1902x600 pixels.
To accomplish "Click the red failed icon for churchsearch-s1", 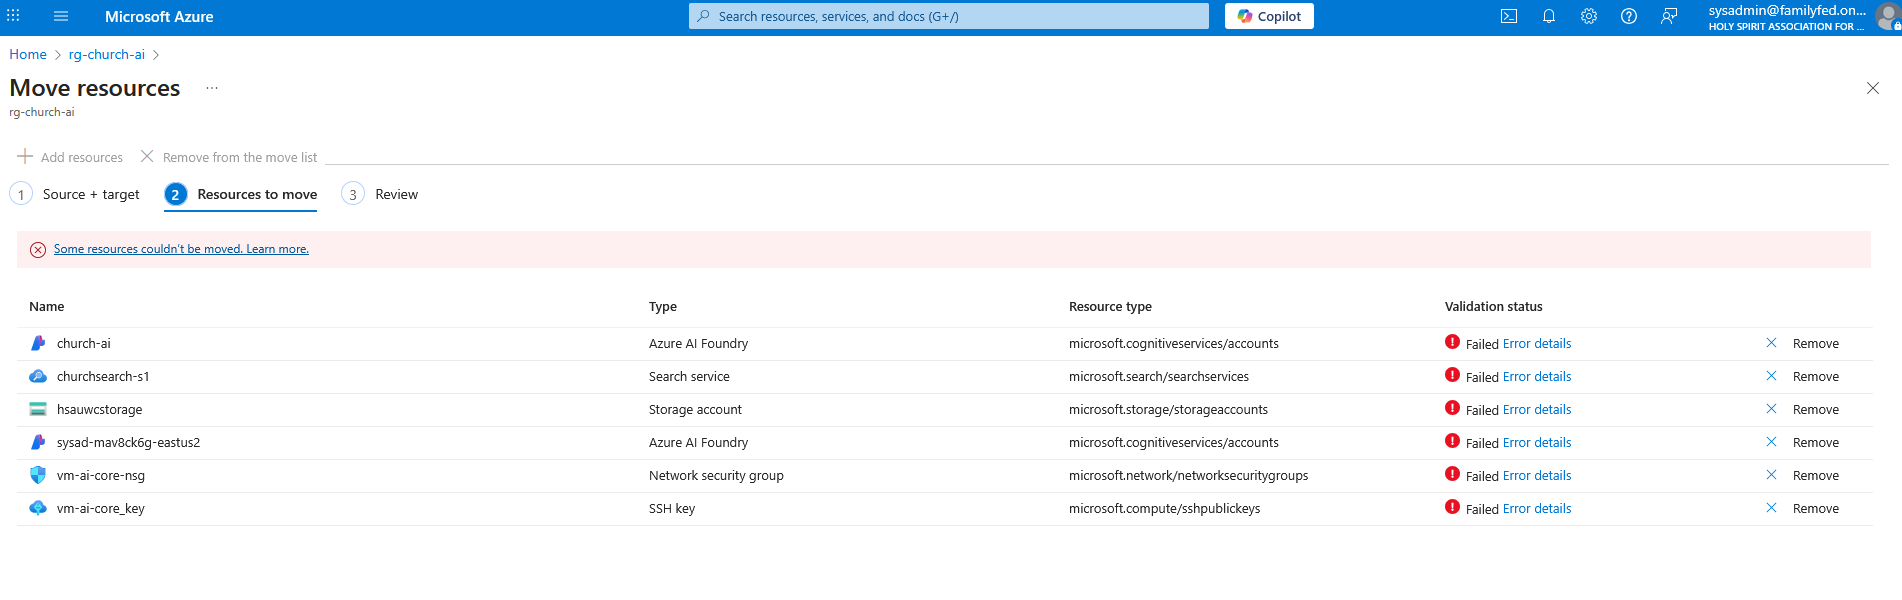I will click(x=1452, y=375).
